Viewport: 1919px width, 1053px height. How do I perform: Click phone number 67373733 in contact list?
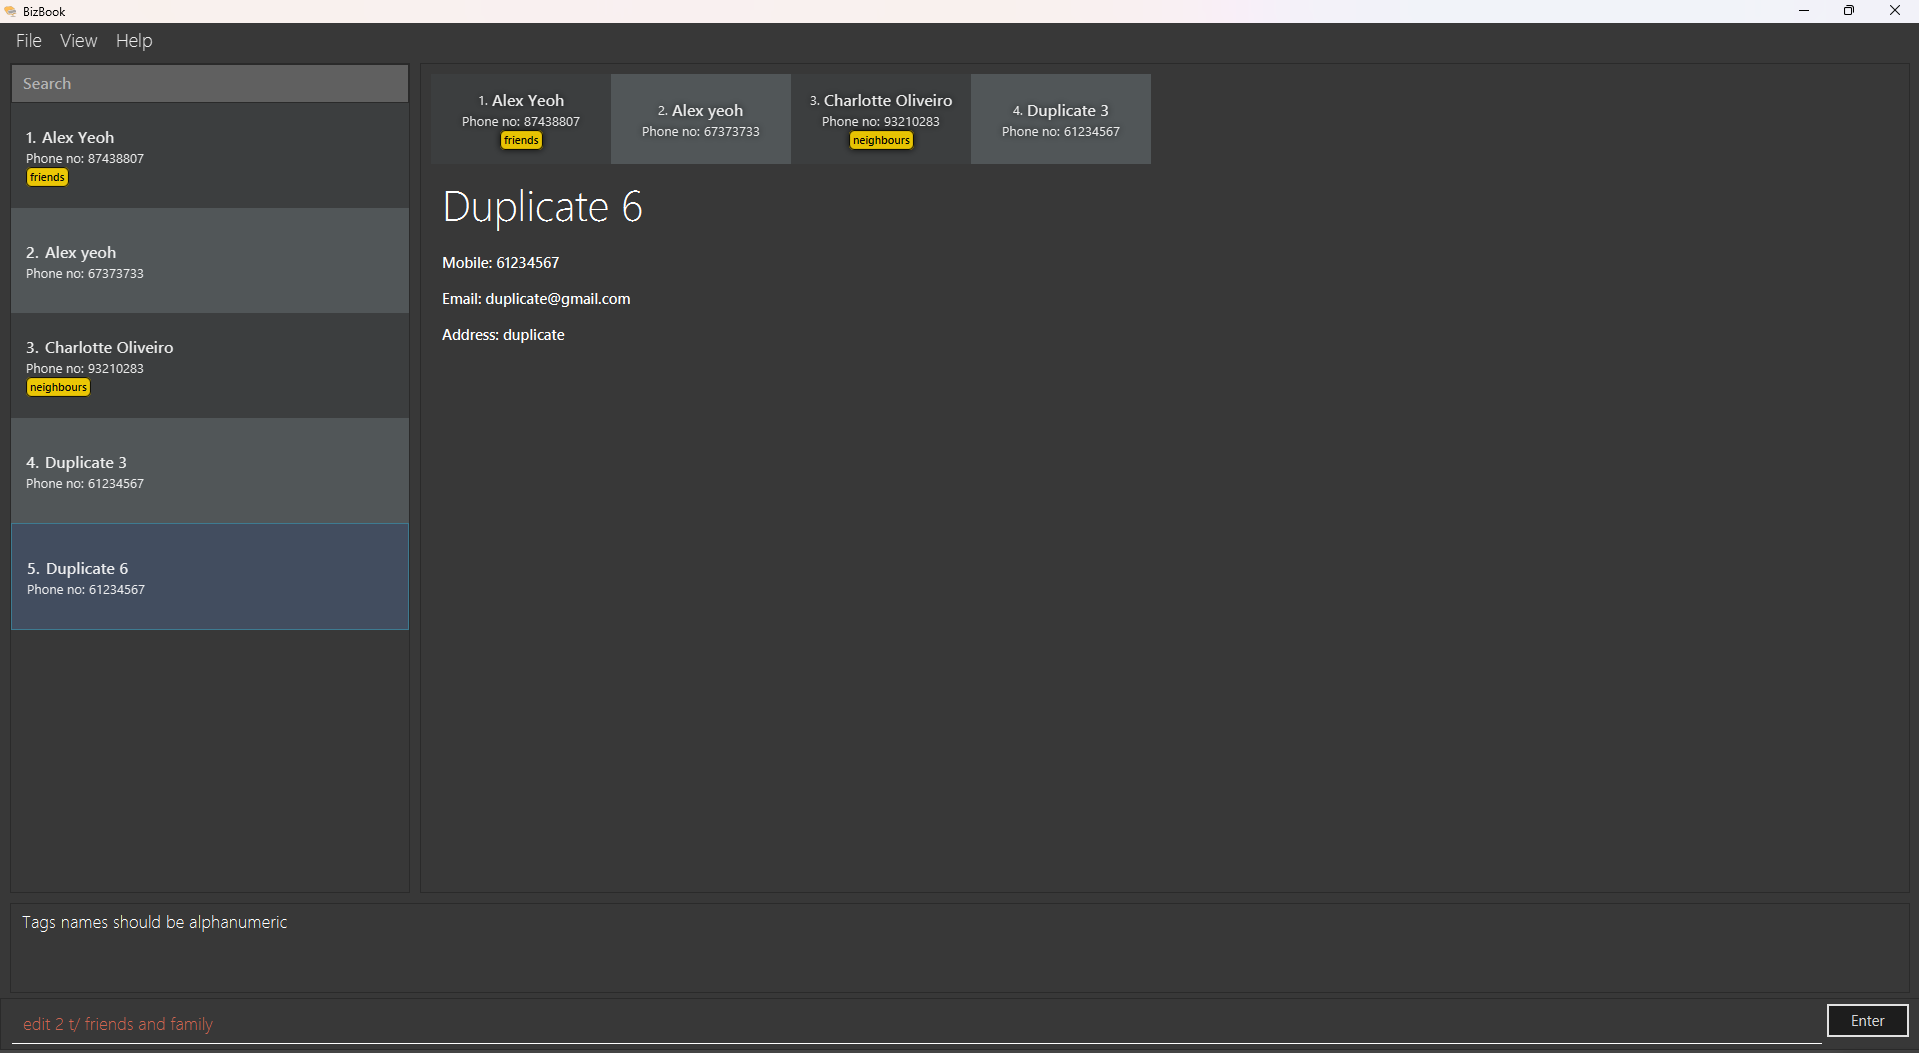[116, 274]
